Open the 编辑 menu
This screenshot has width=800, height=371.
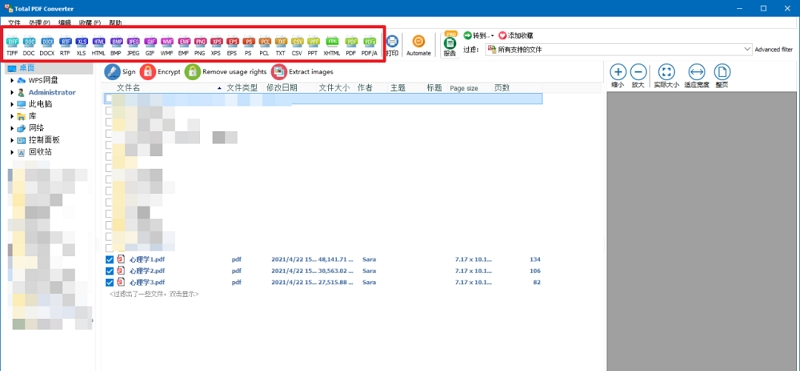pyautogui.click(x=65, y=23)
